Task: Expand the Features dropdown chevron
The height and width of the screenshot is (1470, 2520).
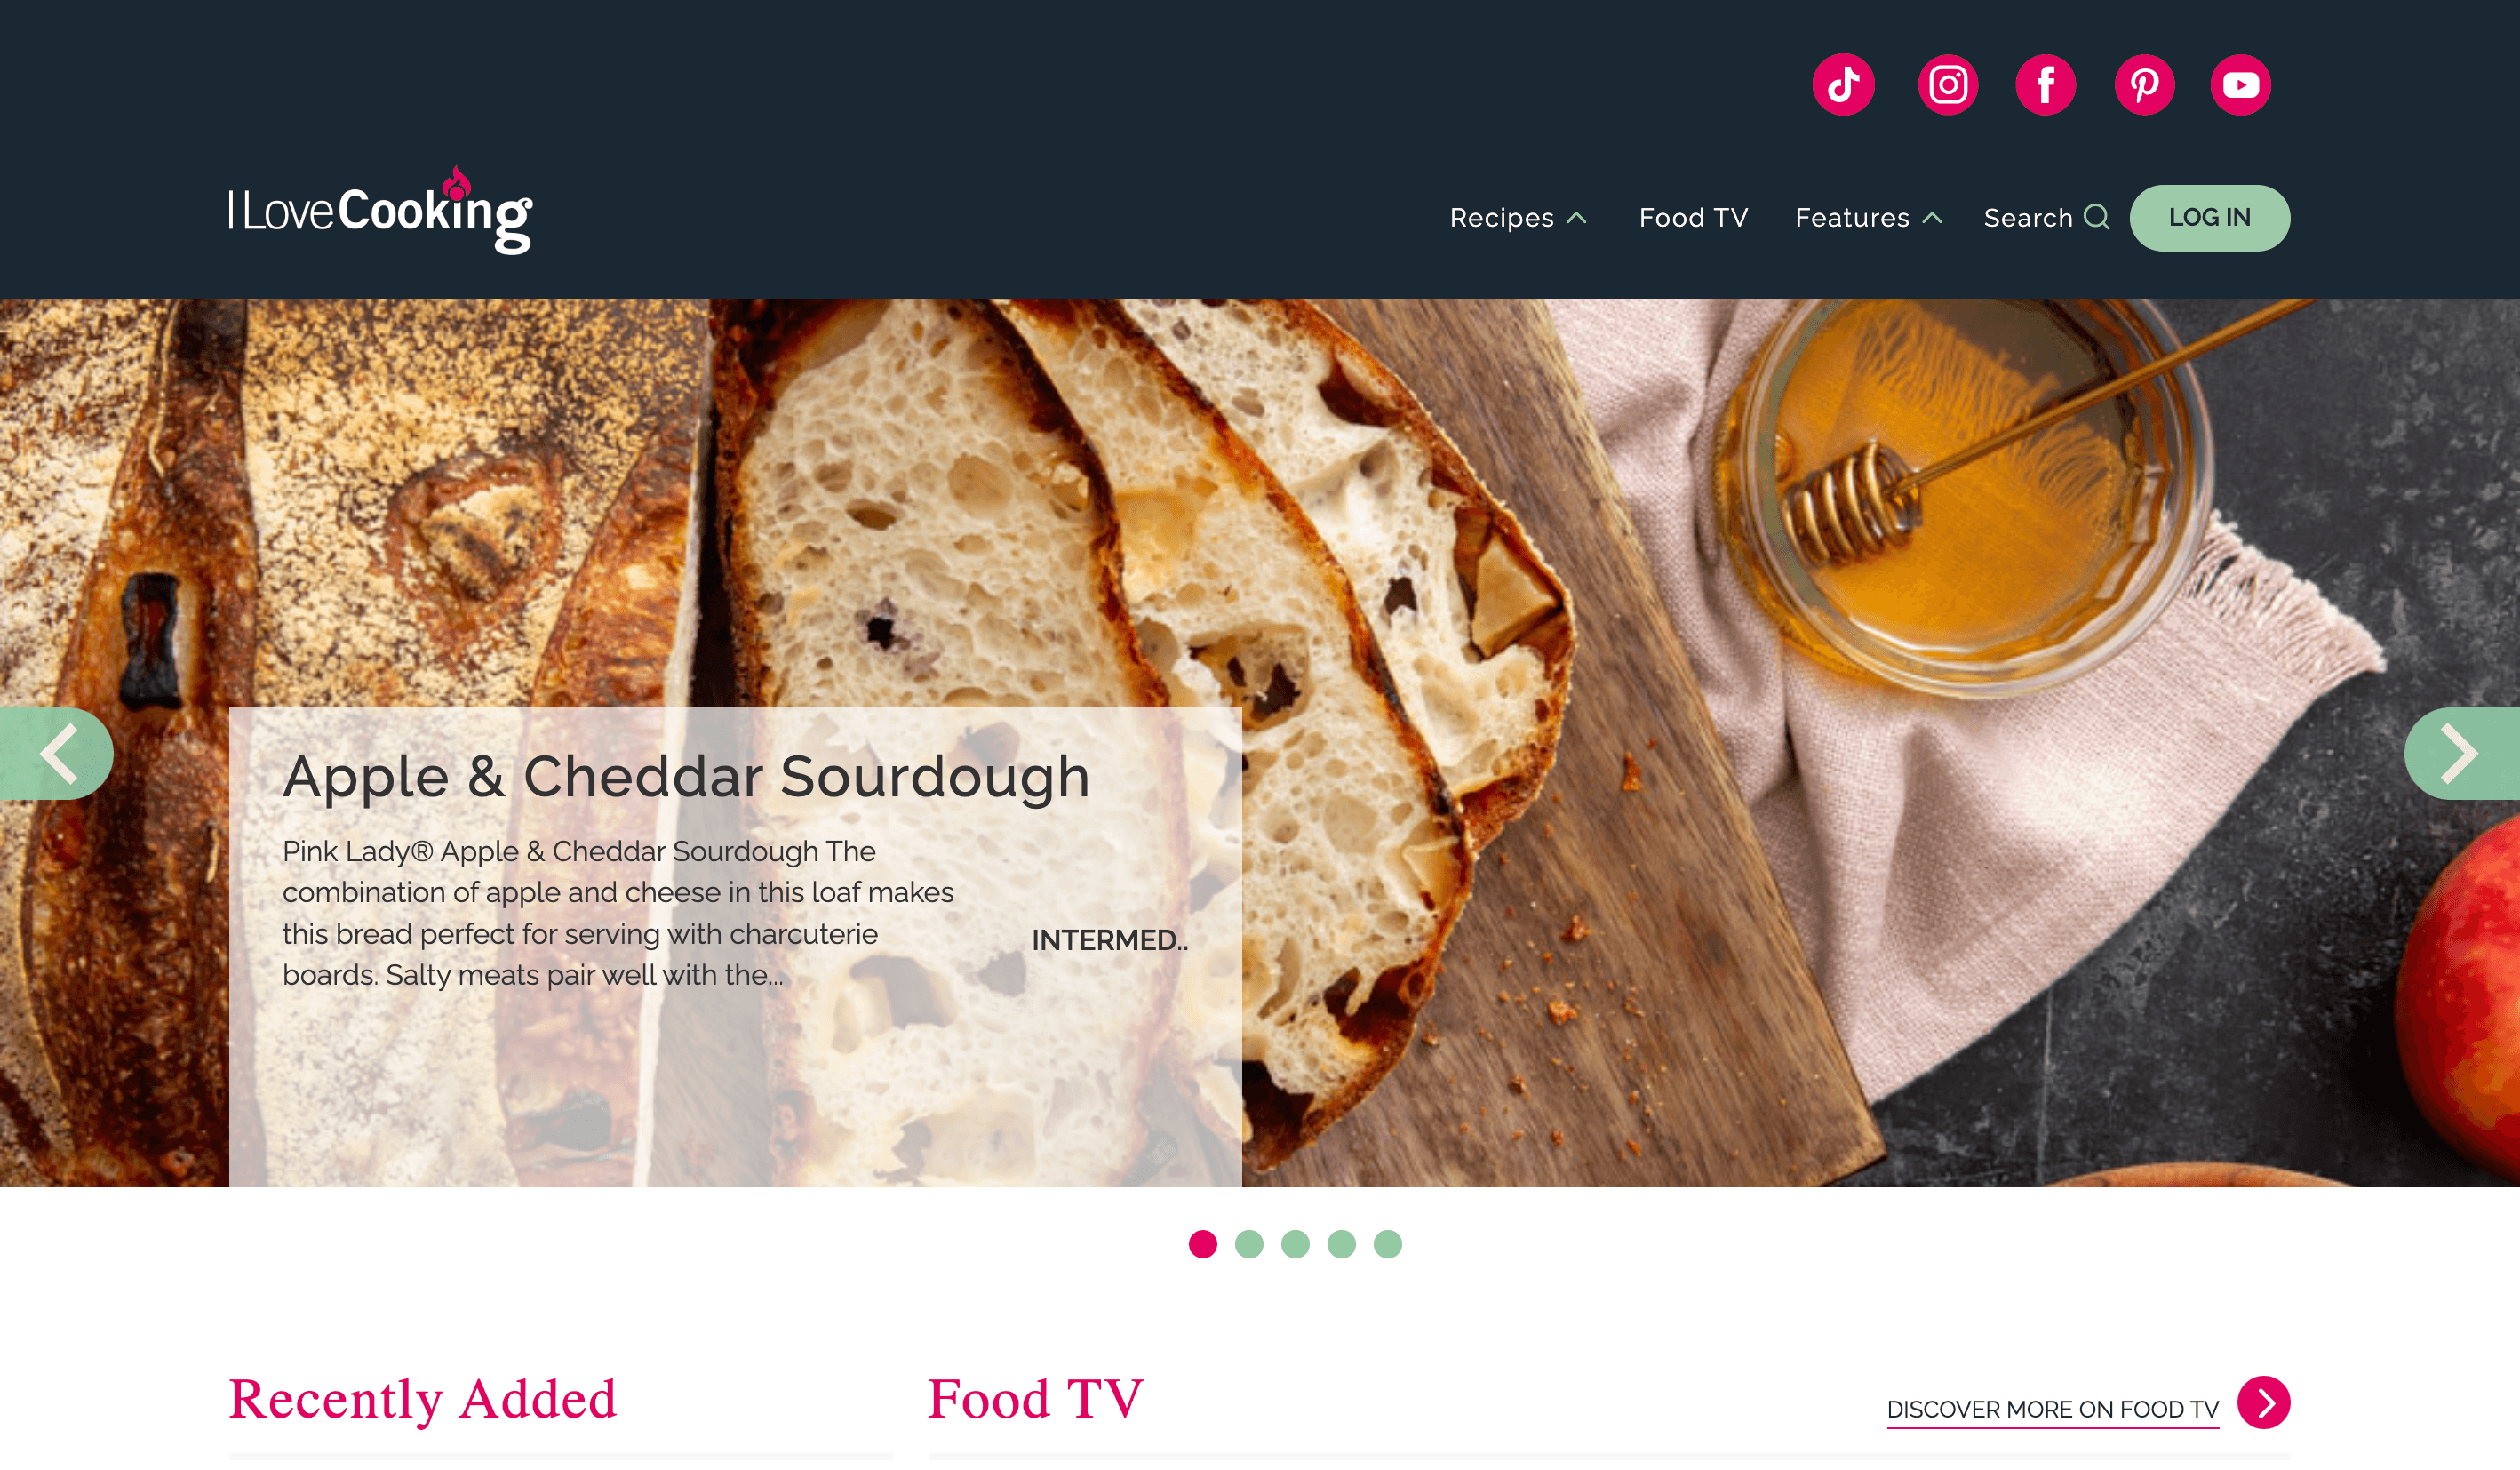Action: click(1932, 218)
